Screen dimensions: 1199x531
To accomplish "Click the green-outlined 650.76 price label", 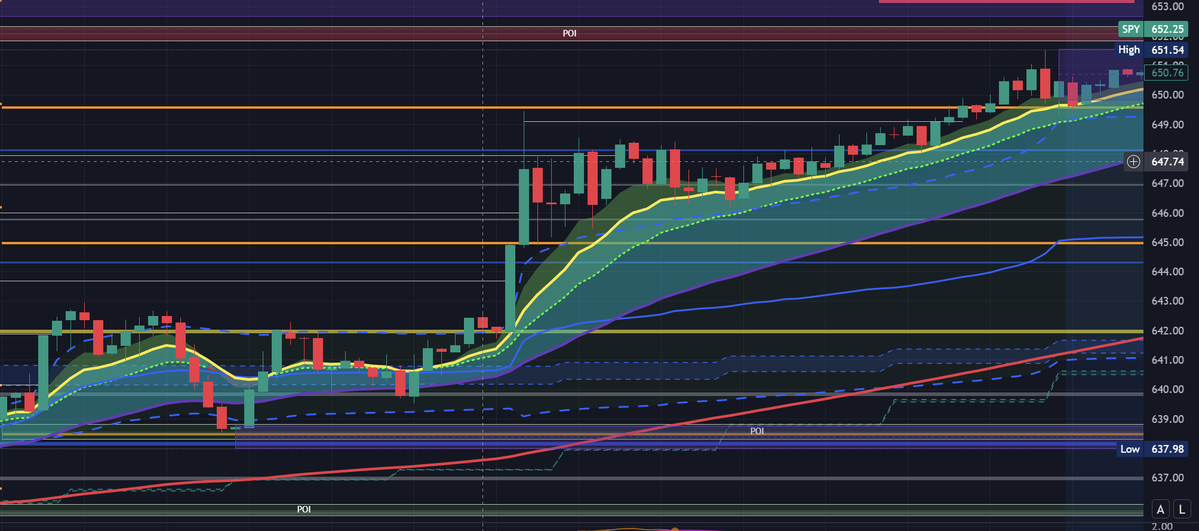I will click(x=1168, y=73).
